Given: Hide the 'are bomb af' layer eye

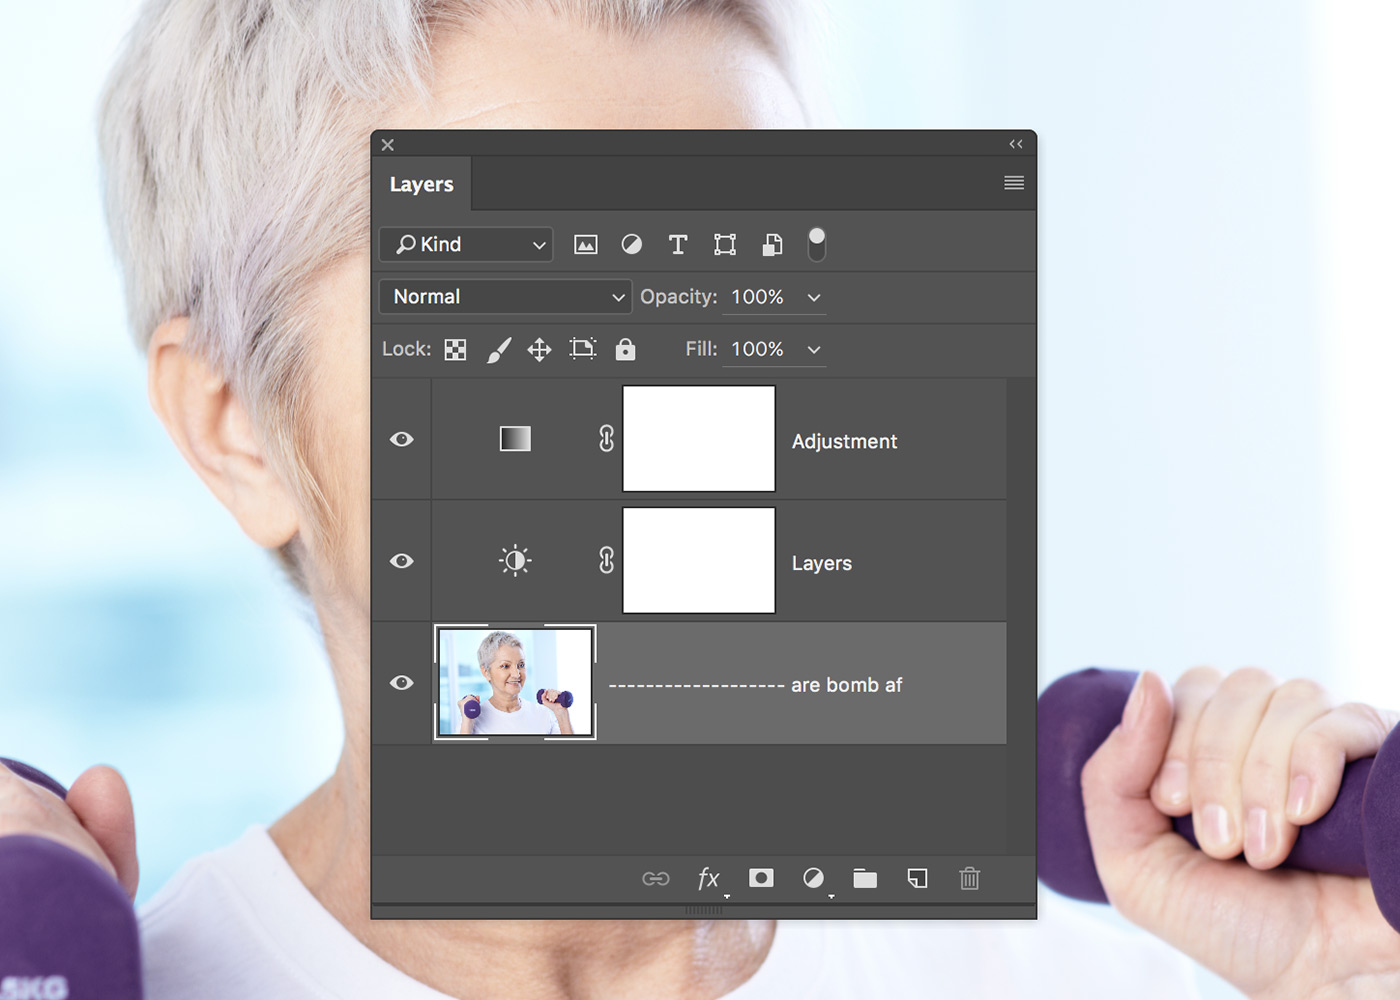Looking at the screenshot, I should tap(402, 683).
